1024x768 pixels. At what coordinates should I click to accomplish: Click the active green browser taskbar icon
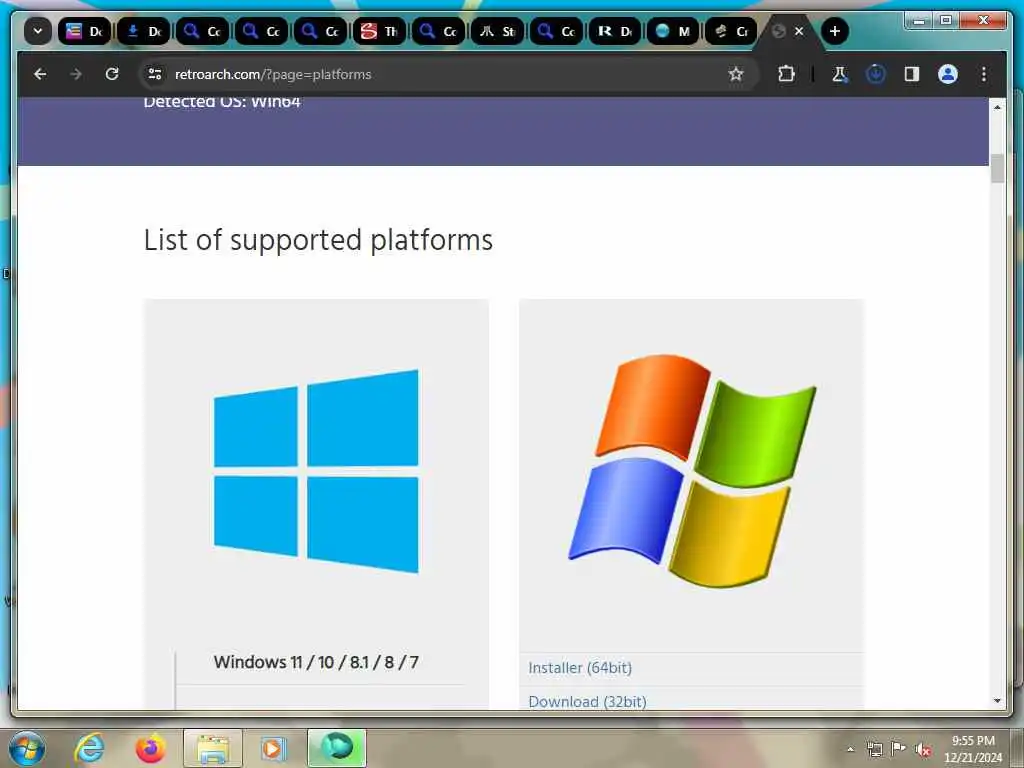coord(336,748)
